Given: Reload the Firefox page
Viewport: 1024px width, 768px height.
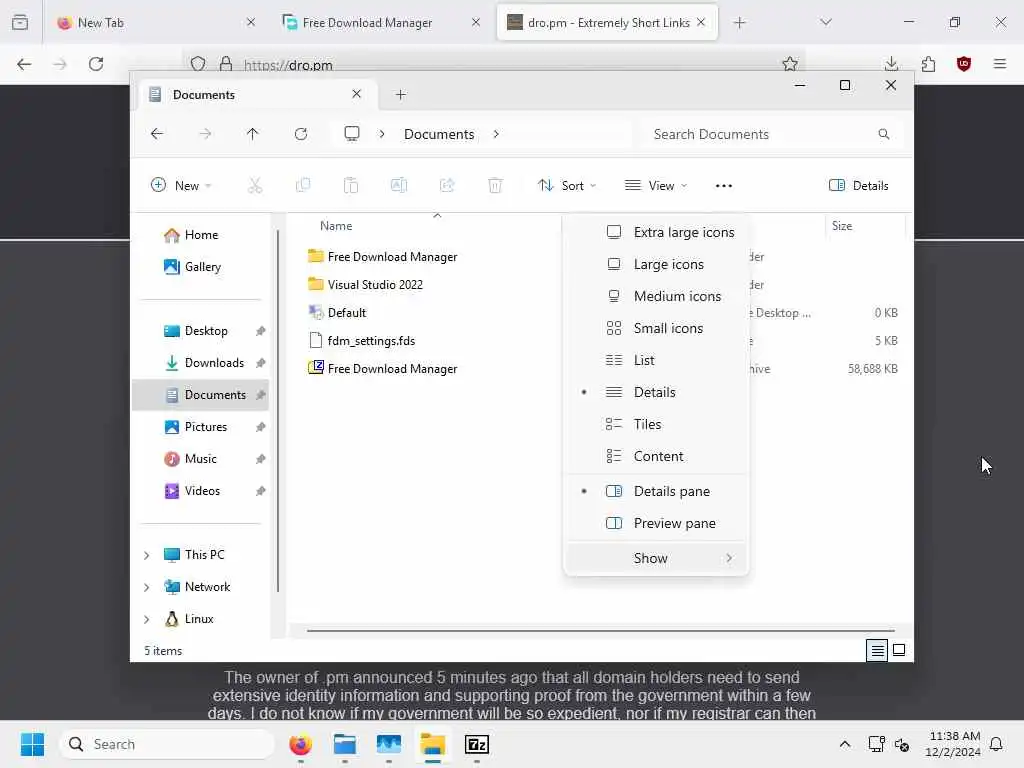Looking at the screenshot, I should point(96,64).
